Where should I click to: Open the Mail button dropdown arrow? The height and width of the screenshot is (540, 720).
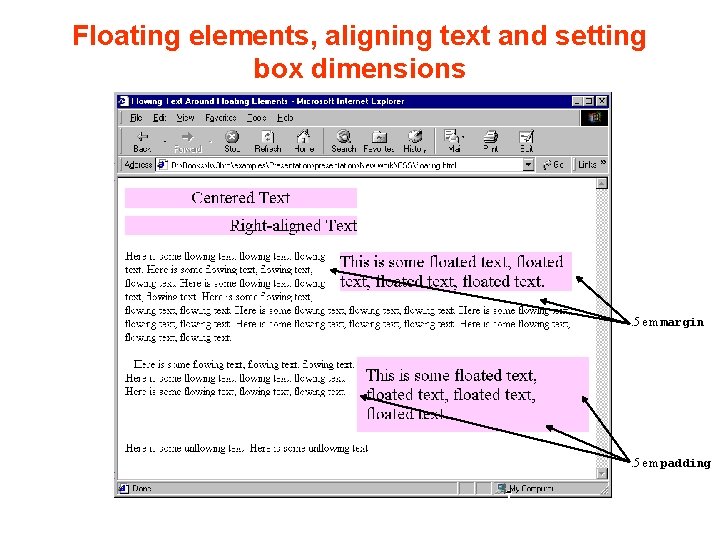click(x=463, y=137)
